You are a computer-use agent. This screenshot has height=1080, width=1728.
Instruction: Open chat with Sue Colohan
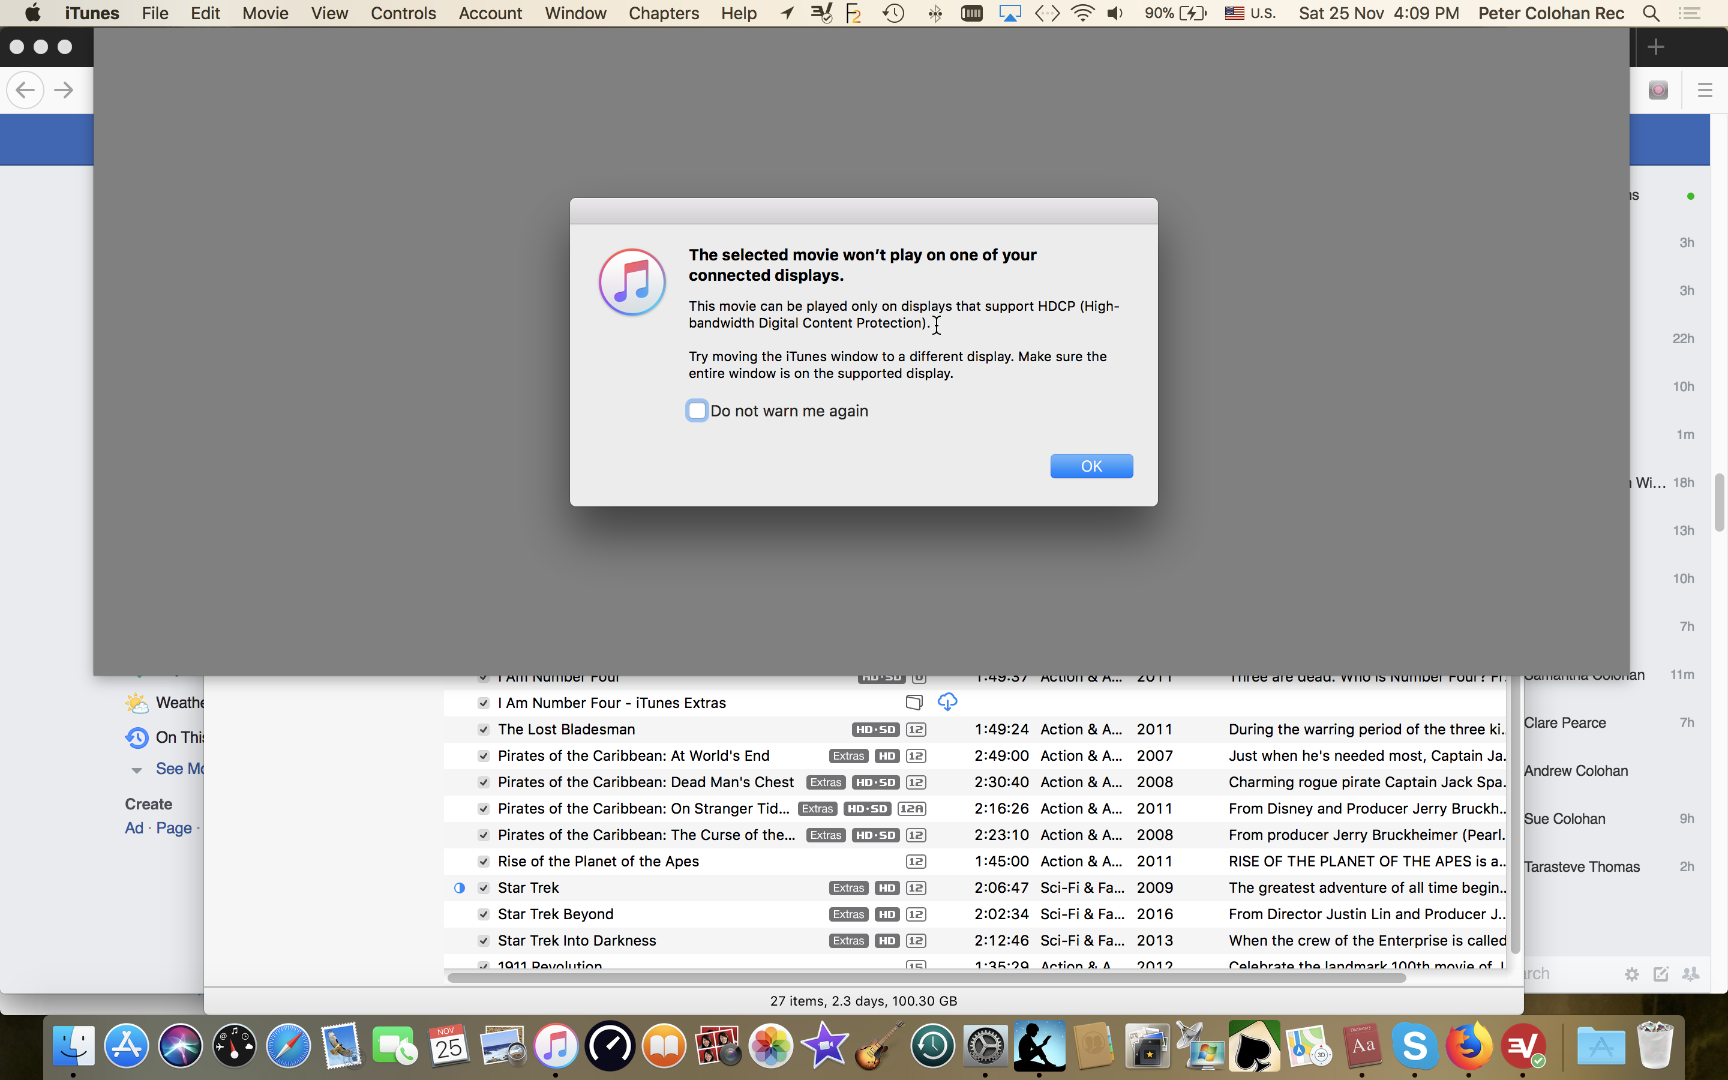click(x=1565, y=819)
